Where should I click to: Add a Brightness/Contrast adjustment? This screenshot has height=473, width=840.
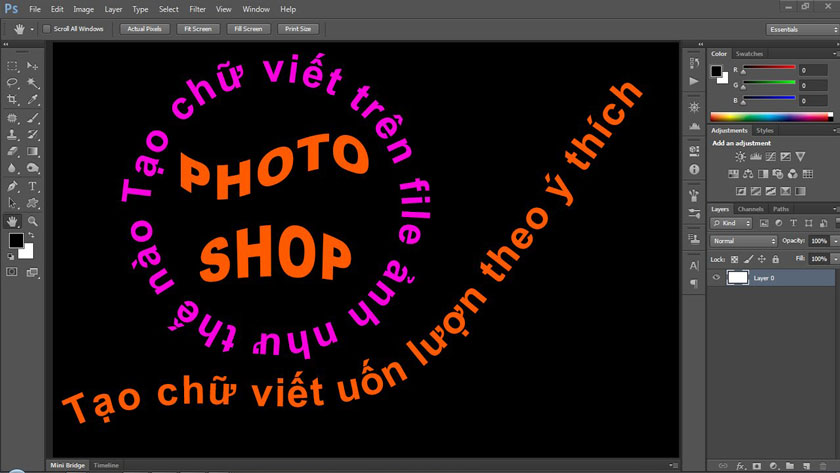tap(740, 156)
